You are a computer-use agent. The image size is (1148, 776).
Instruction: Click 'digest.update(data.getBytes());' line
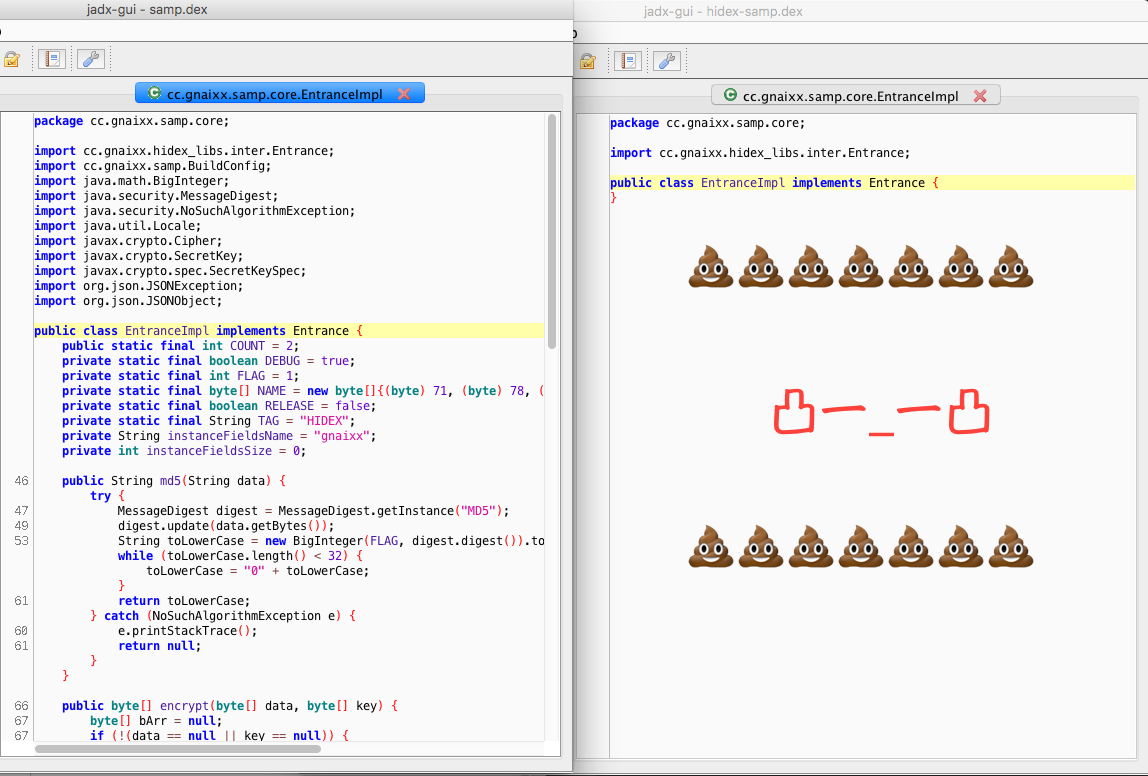[x=226, y=526]
